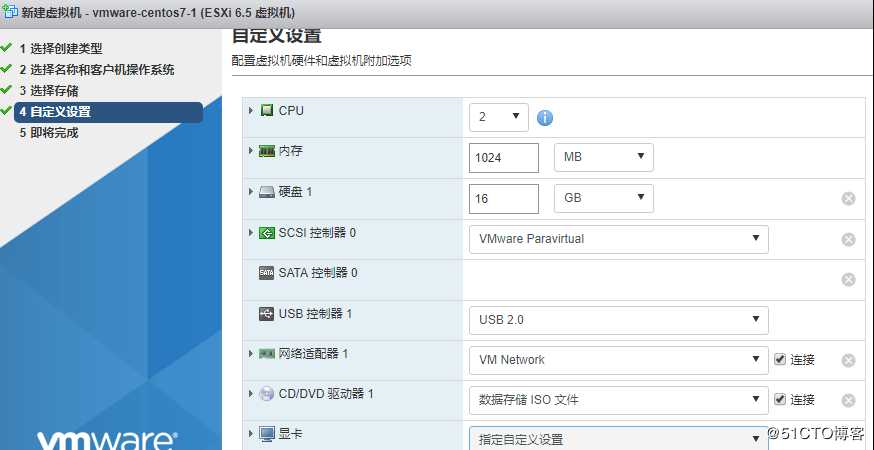Click the SATA 控制器 0 label
The image size is (874, 450).
[x=318, y=273]
